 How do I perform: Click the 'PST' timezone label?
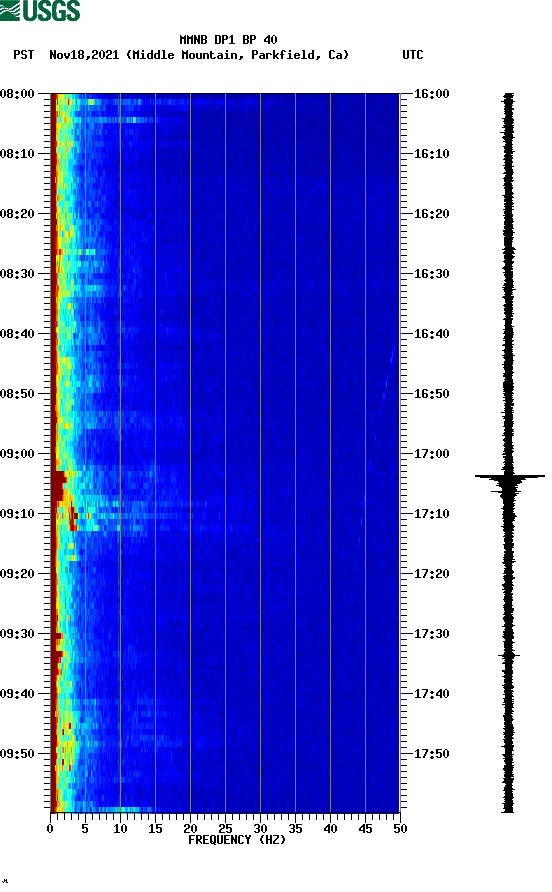pyautogui.click(x=24, y=55)
